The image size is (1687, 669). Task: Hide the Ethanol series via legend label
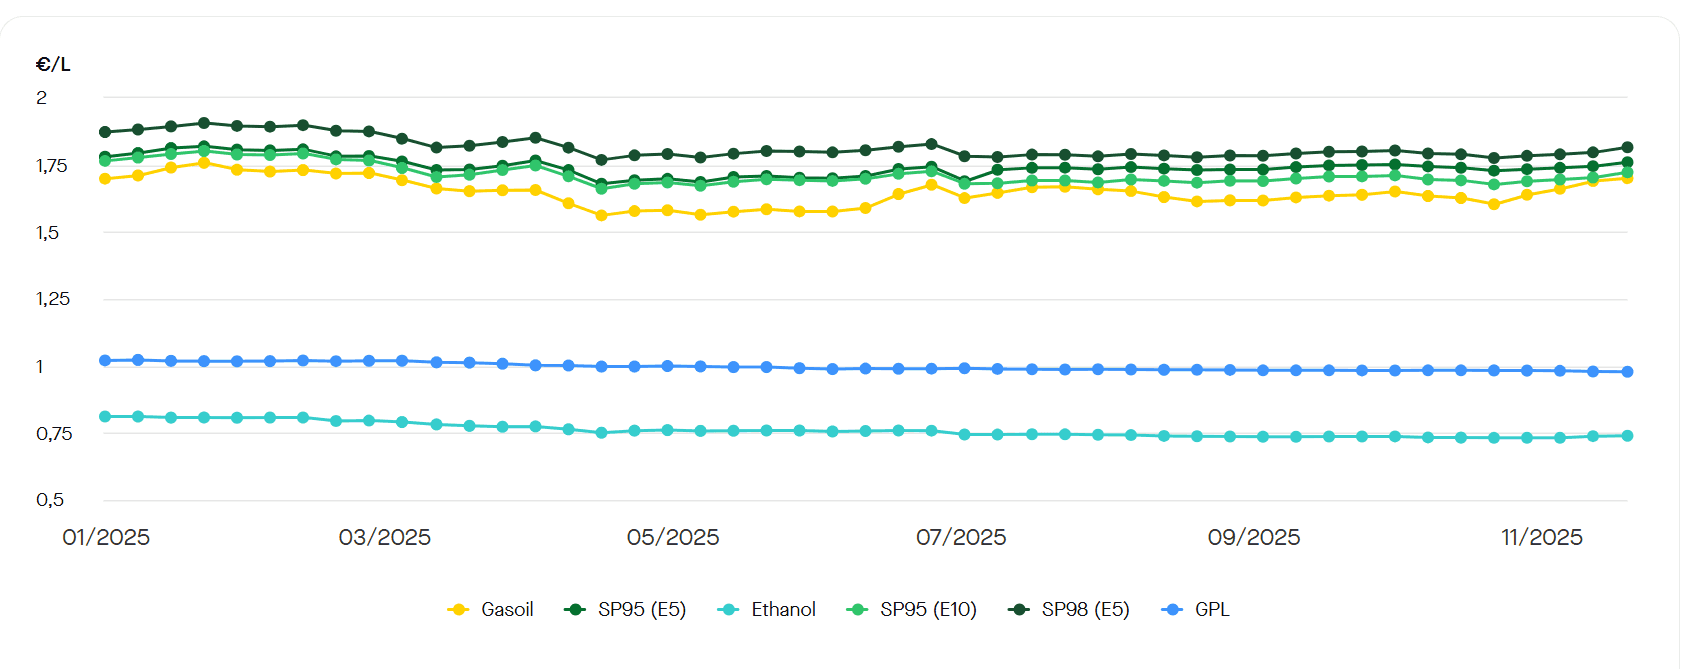pyautogui.click(x=783, y=610)
